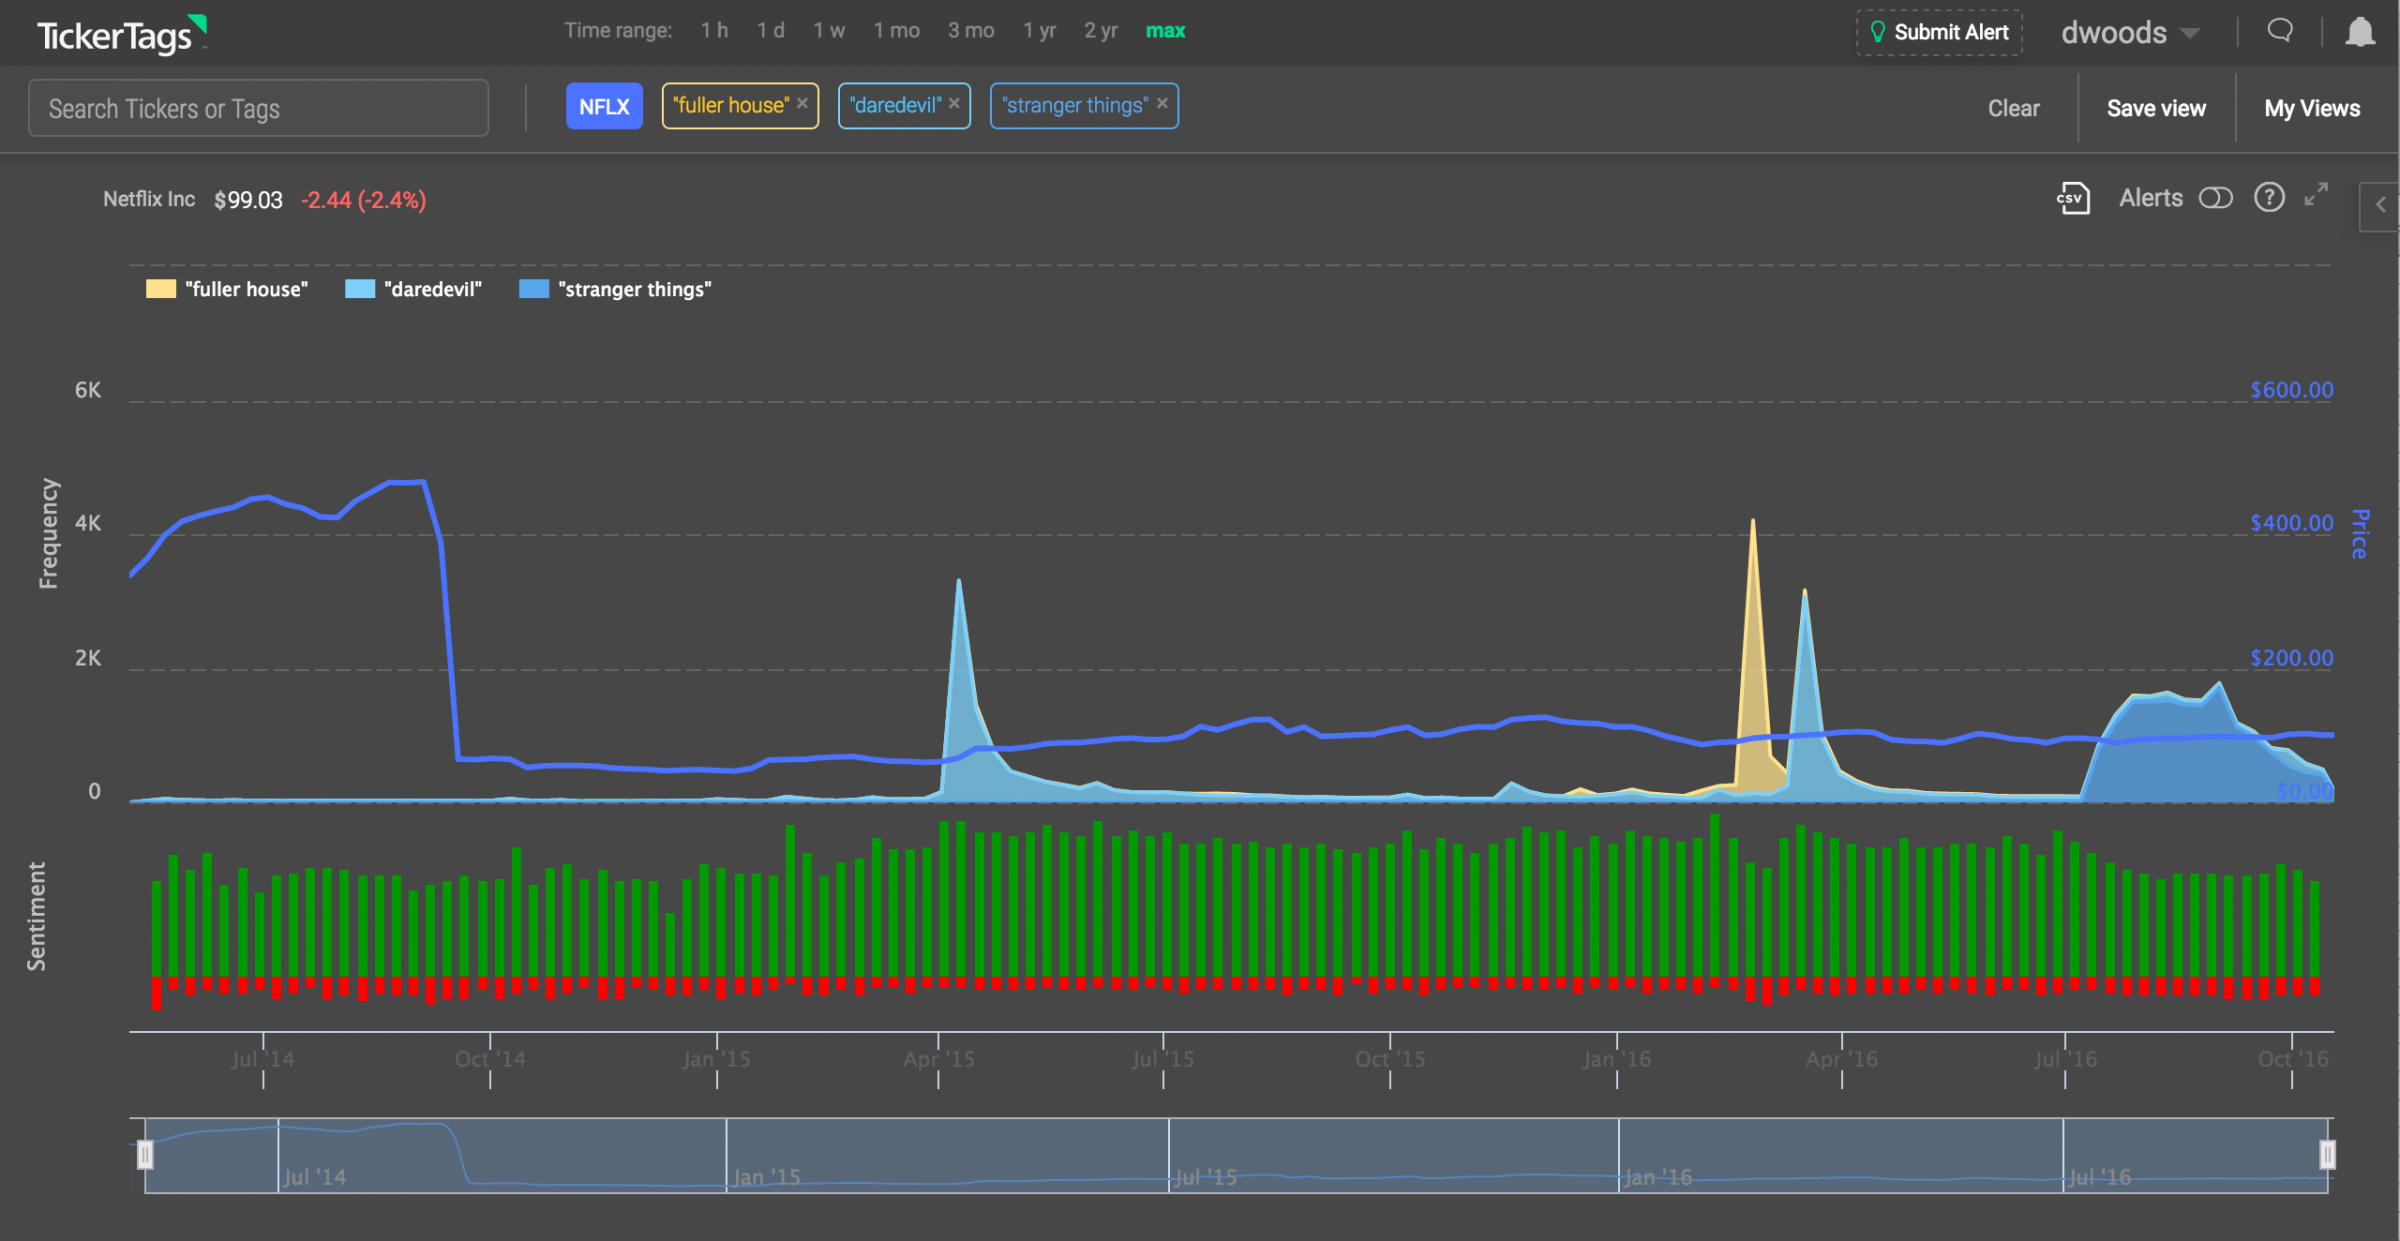The image size is (2400, 1241).
Task: Expand the collapsed side panel arrow
Action: coord(2380,205)
